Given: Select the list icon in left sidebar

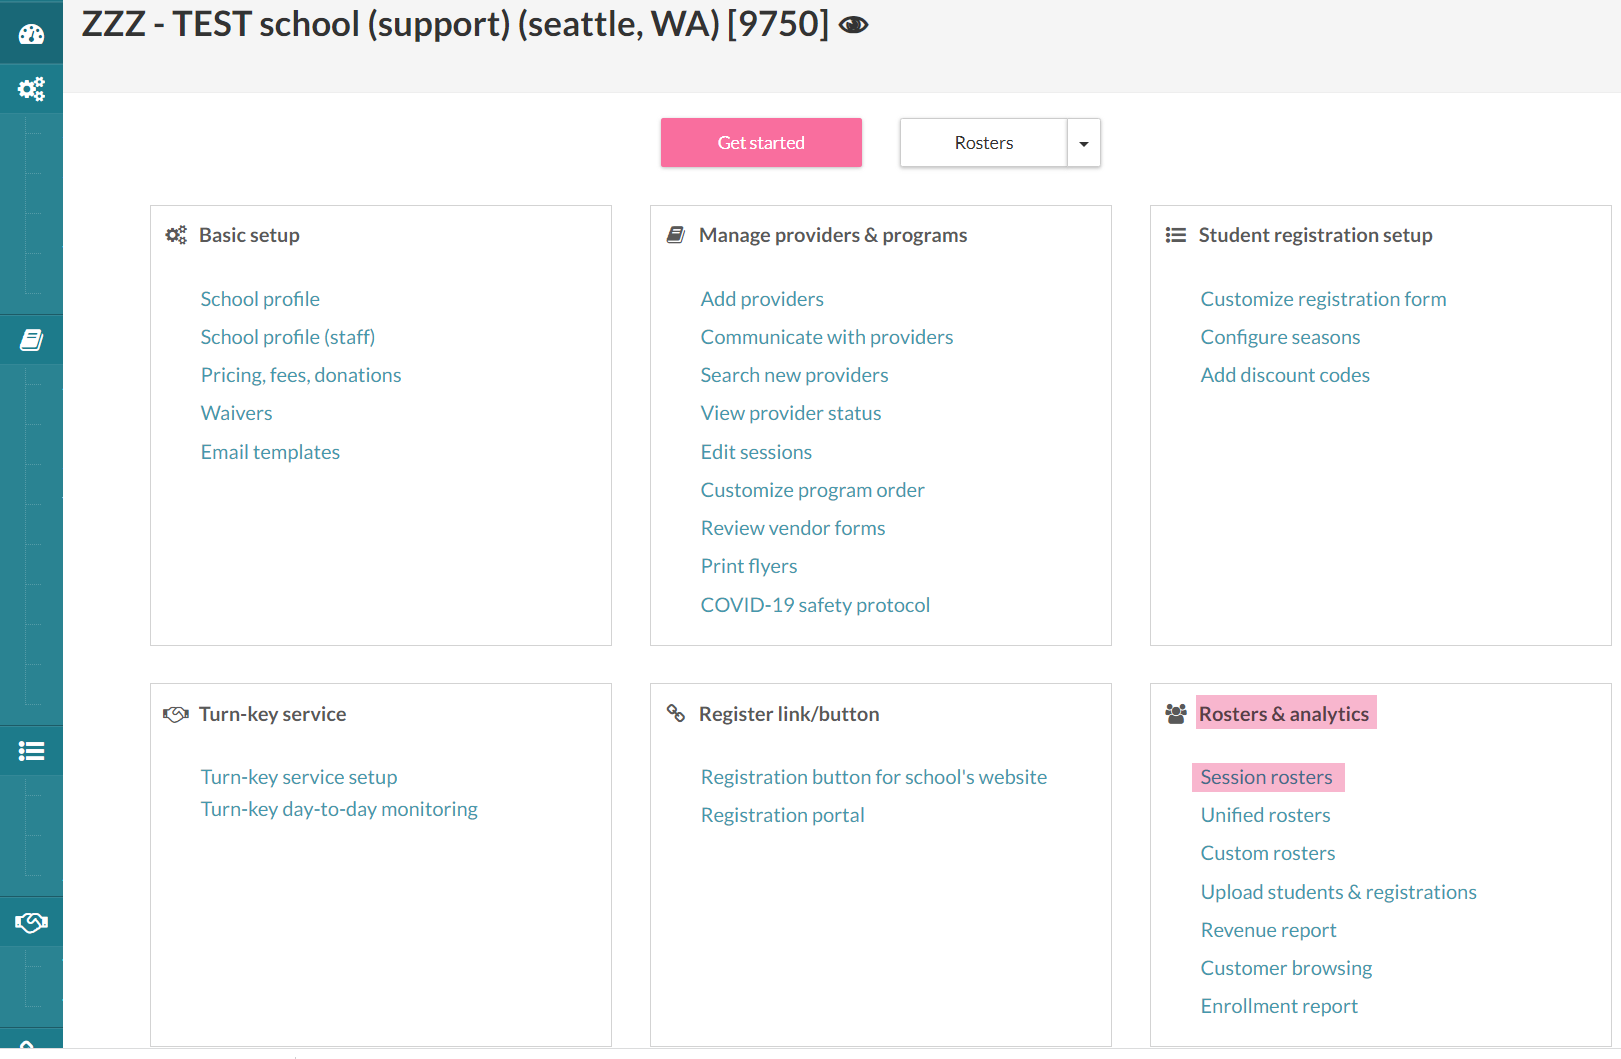Looking at the screenshot, I should tap(31, 751).
